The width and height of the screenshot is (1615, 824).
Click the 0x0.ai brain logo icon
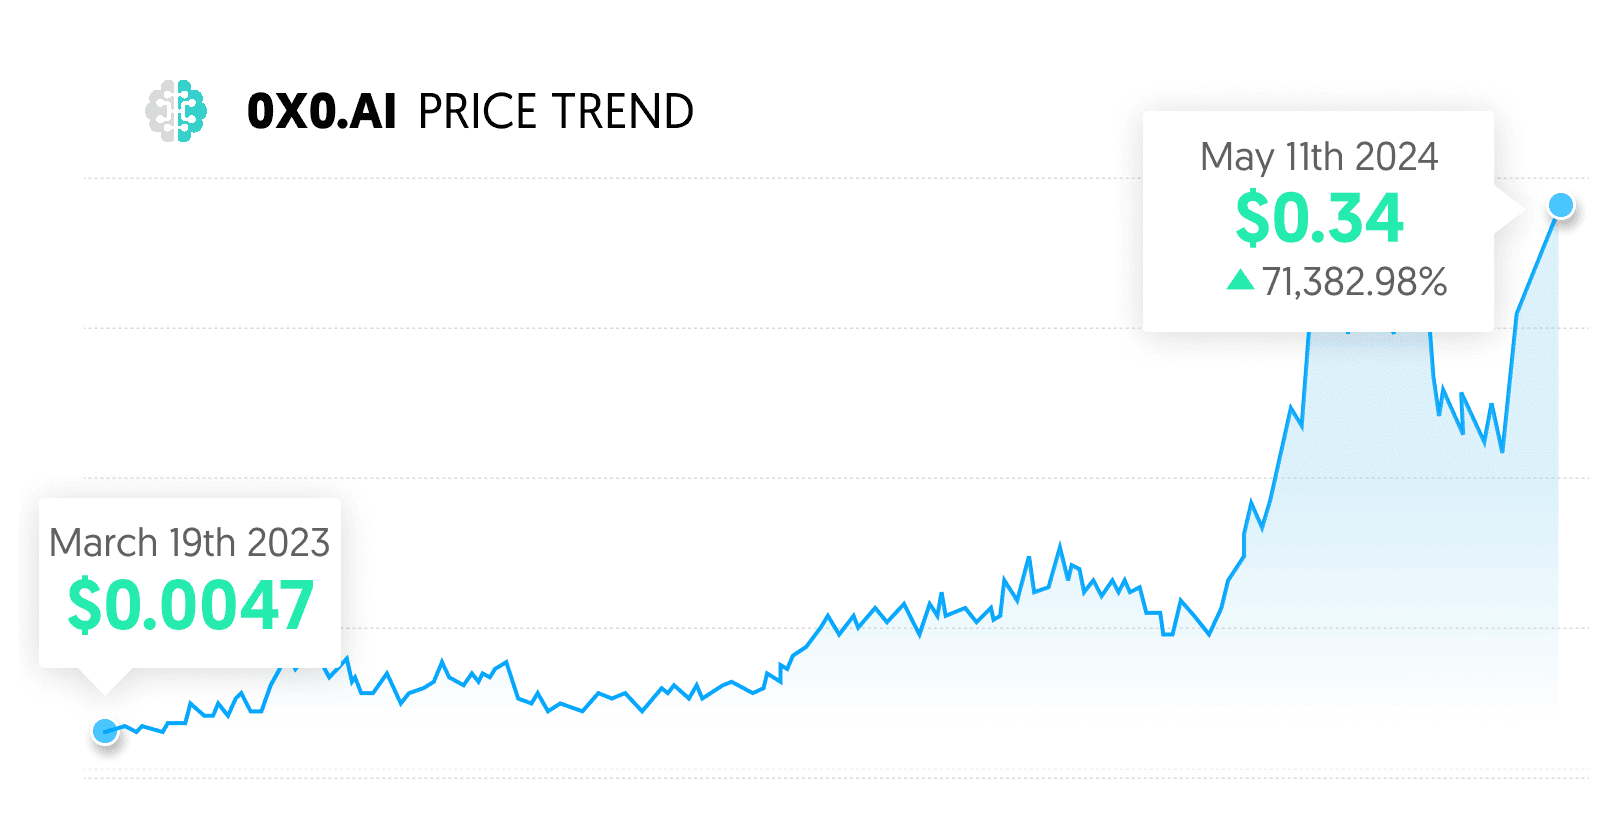point(176,110)
